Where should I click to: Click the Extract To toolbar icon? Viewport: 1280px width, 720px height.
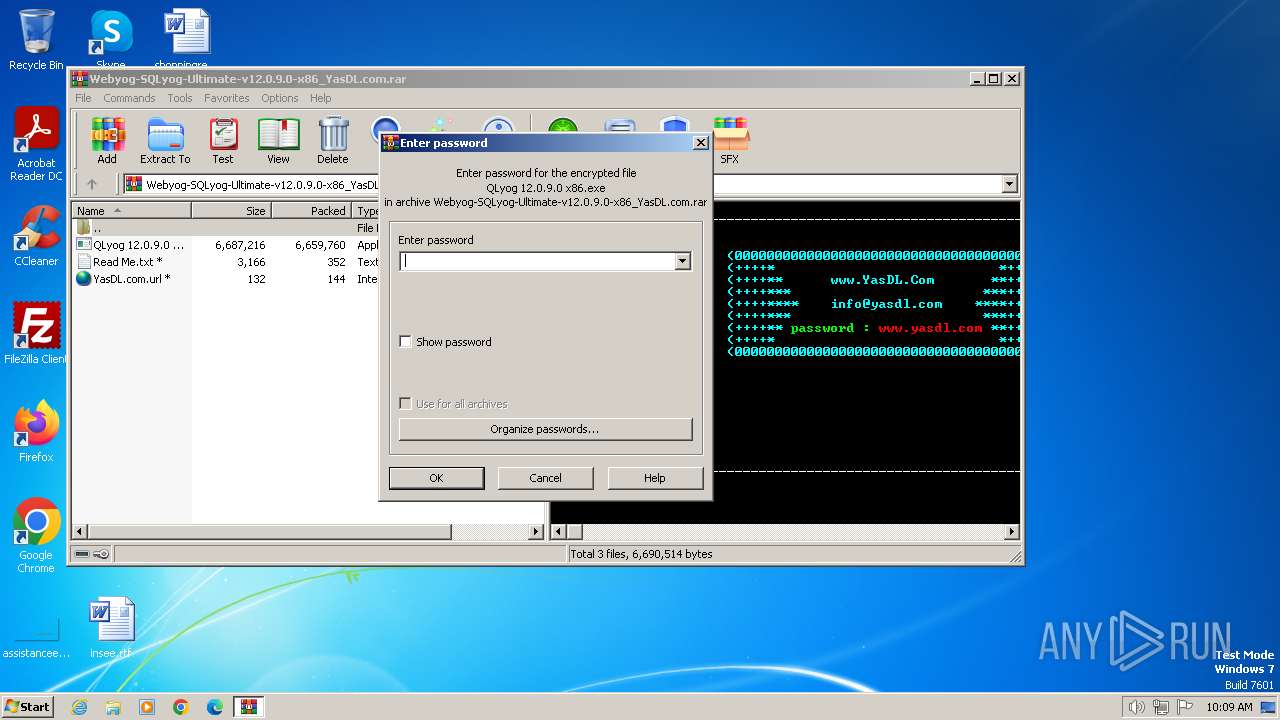(165, 140)
